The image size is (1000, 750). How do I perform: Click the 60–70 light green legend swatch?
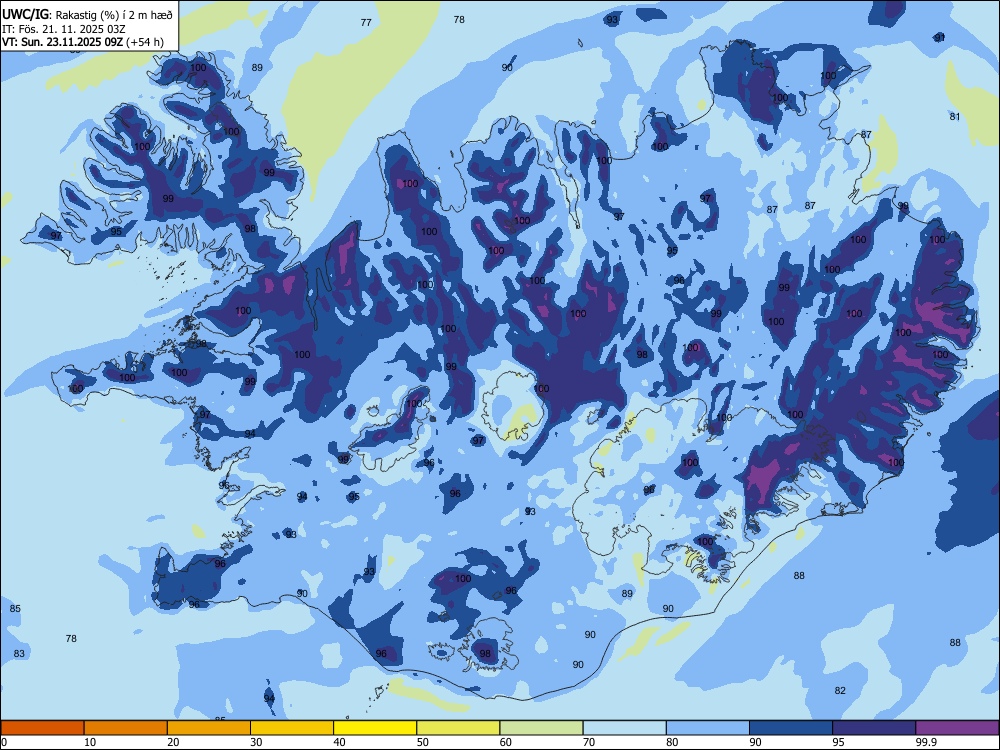(541, 728)
